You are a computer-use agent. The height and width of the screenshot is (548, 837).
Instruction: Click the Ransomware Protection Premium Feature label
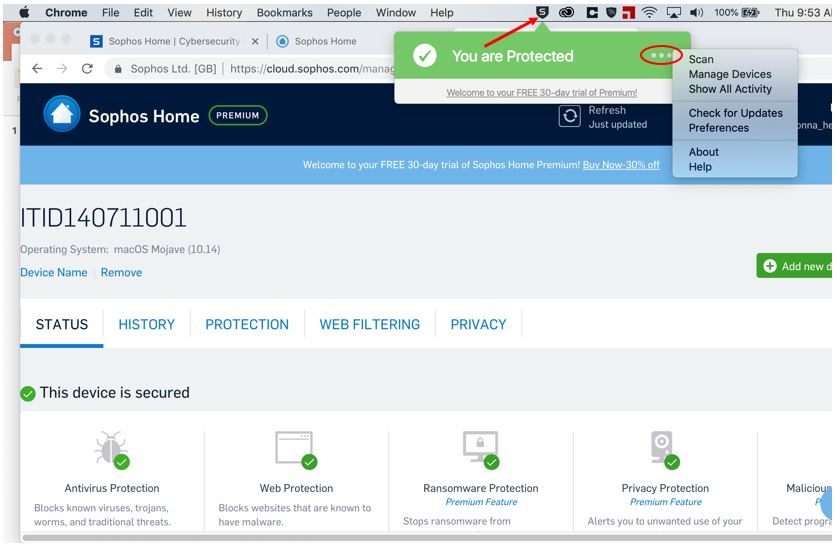(481, 502)
